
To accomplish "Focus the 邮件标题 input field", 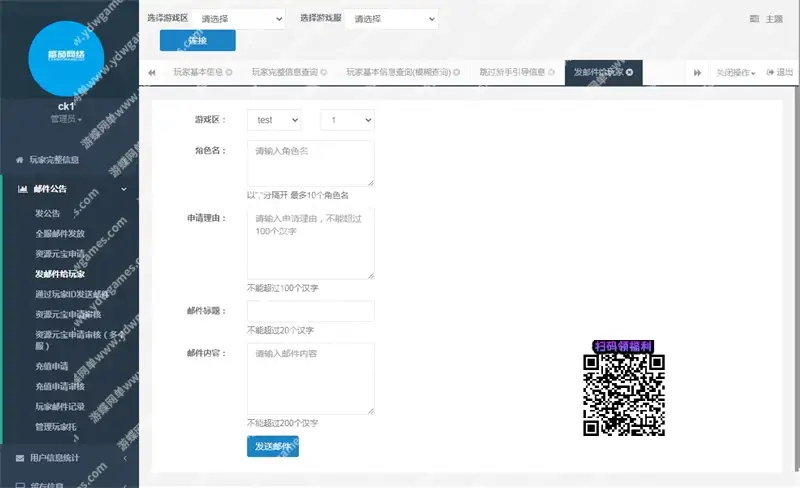I will [x=311, y=311].
